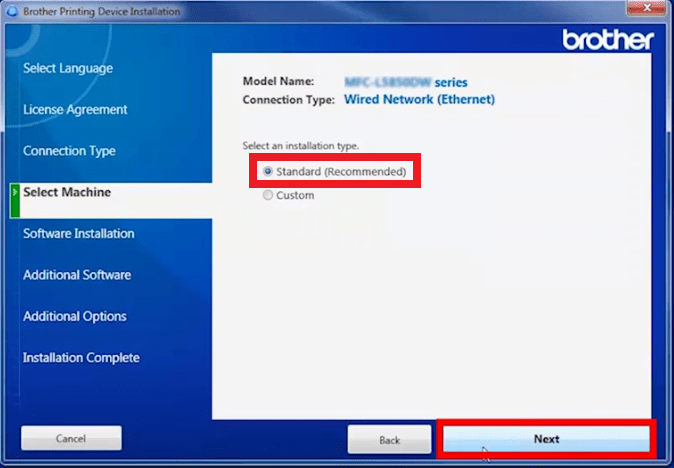Go back with the Back button
This screenshot has width=674, height=468.
tap(389, 440)
